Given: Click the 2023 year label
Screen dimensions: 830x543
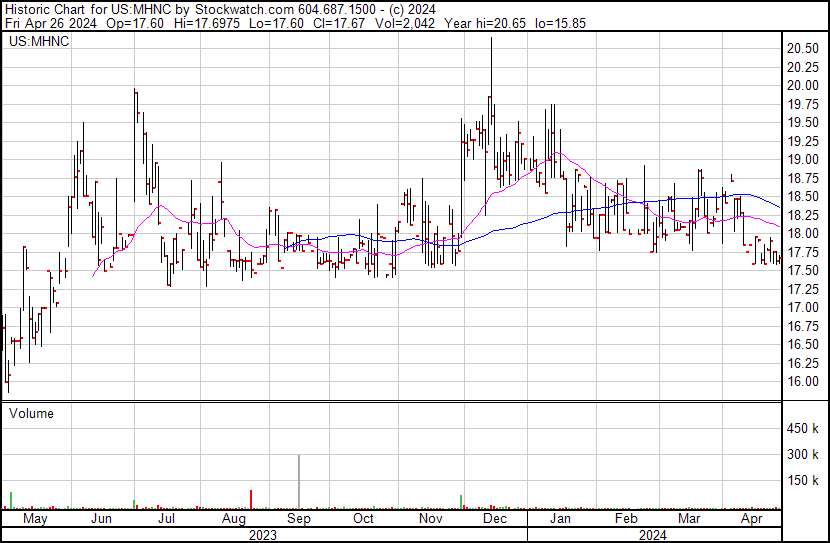Looking at the screenshot, I should coord(263,534).
